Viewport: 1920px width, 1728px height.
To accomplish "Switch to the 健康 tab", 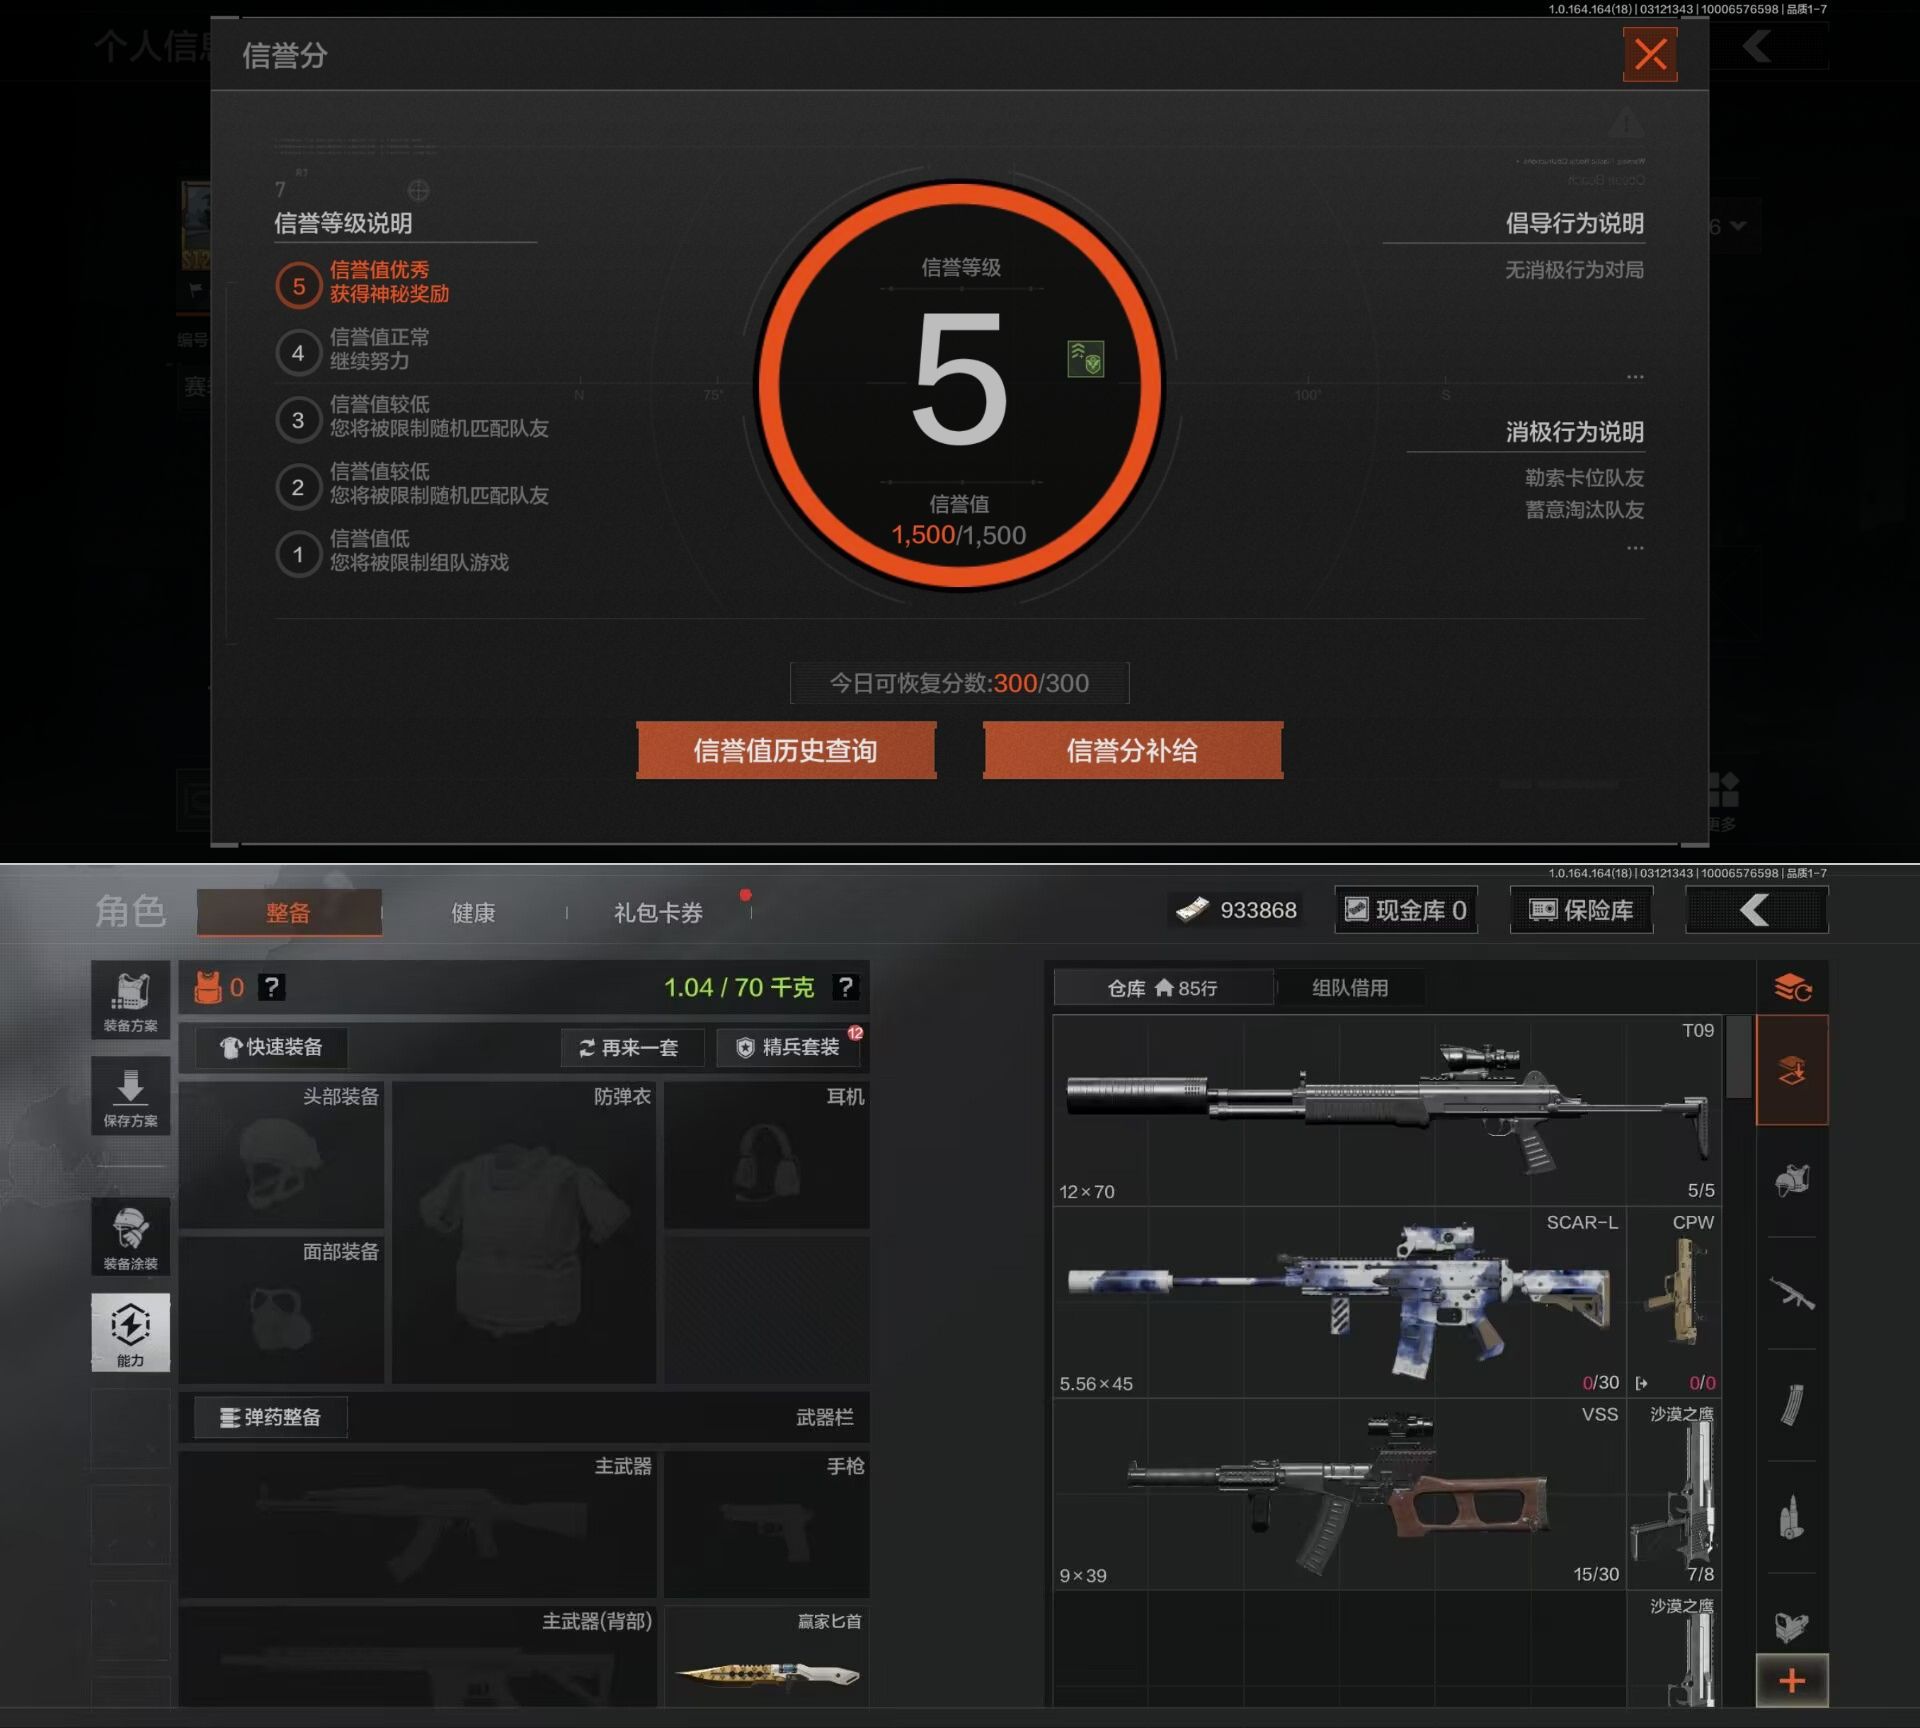I will click(x=473, y=912).
